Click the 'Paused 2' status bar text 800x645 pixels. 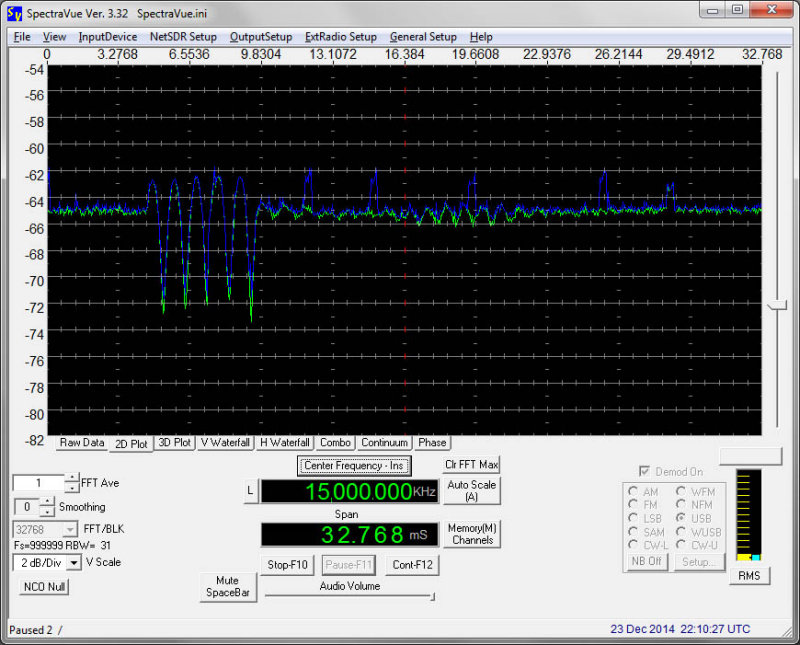(31, 630)
